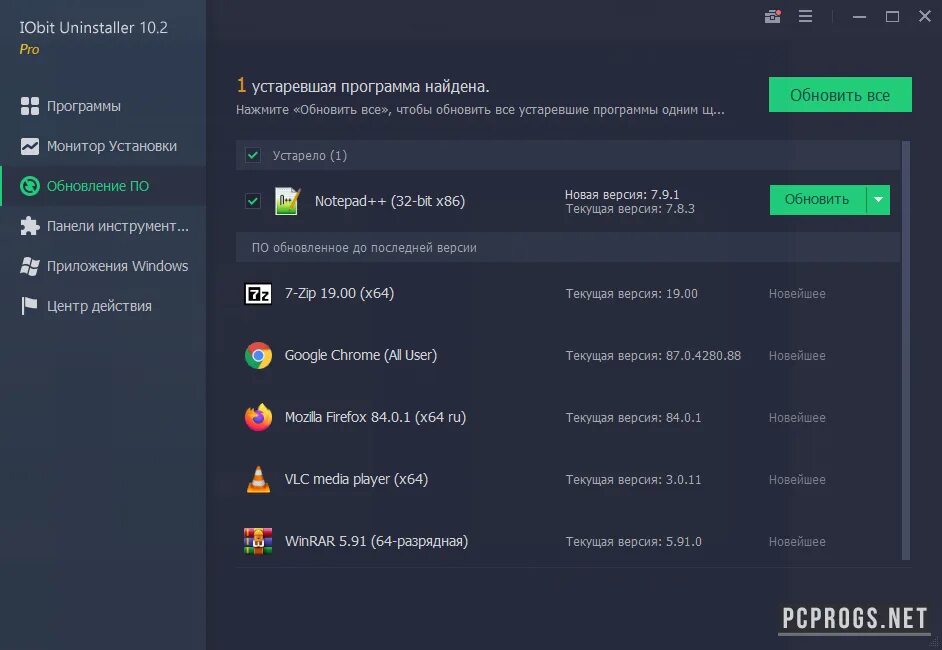This screenshot has height=650, width=942.
Task: Open the Центр действия section
Action: [103, 306]
